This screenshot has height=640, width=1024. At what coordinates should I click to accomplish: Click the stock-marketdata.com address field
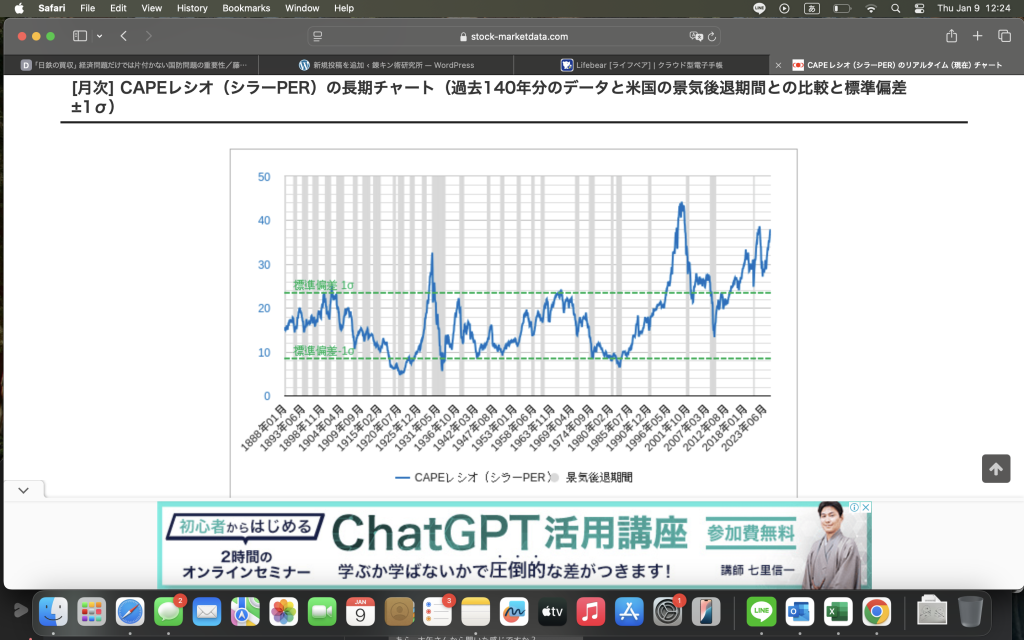(x=512, y=36)
